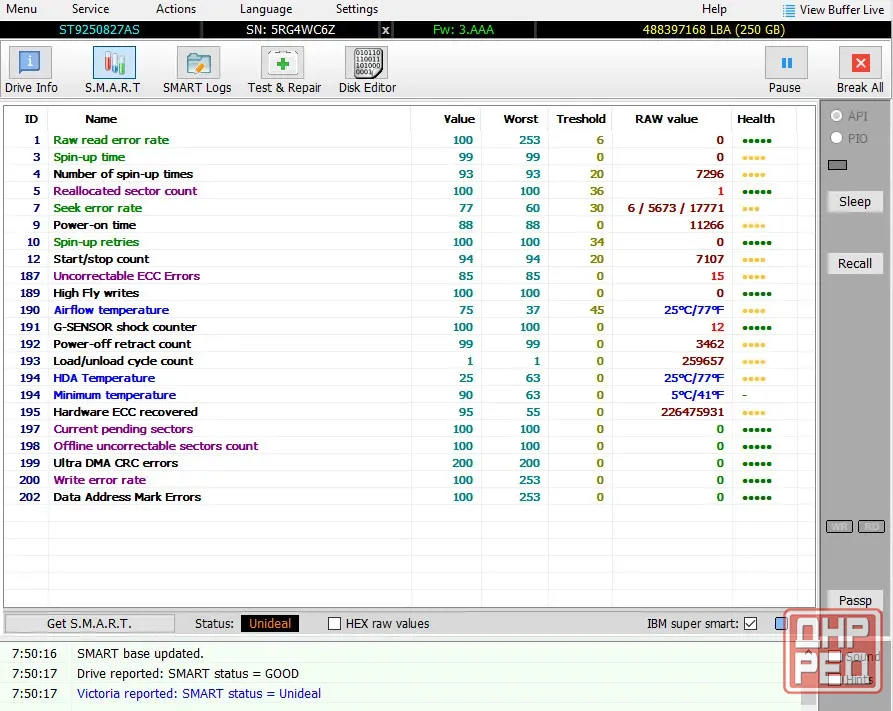Image resolution: width=893 pixels, height=711 pixels.
Task: Put the drive to Sleep
Action: tap(855, 202)
